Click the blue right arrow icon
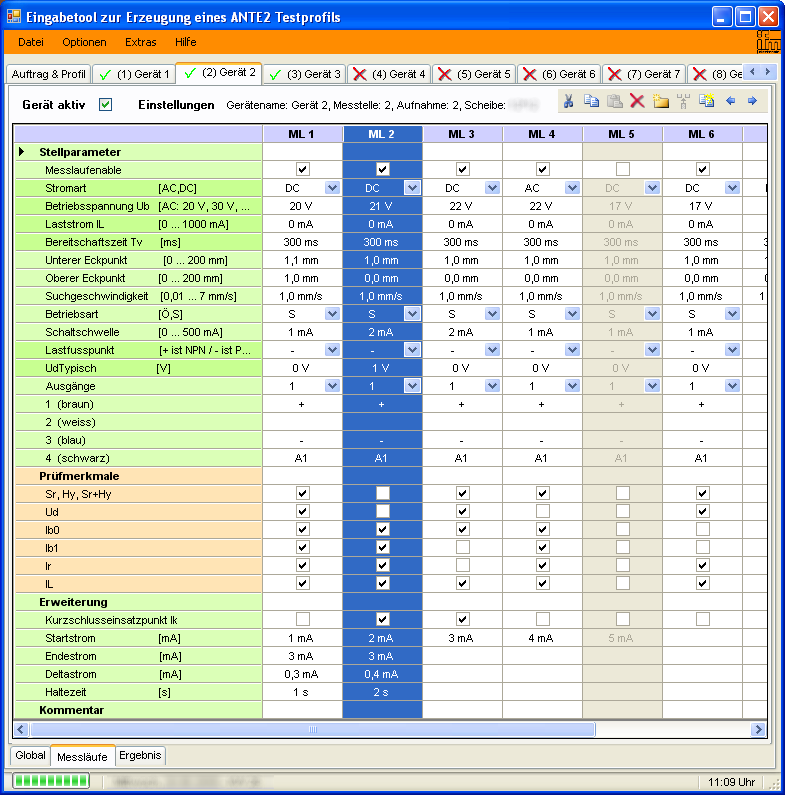 coord(752,101)
